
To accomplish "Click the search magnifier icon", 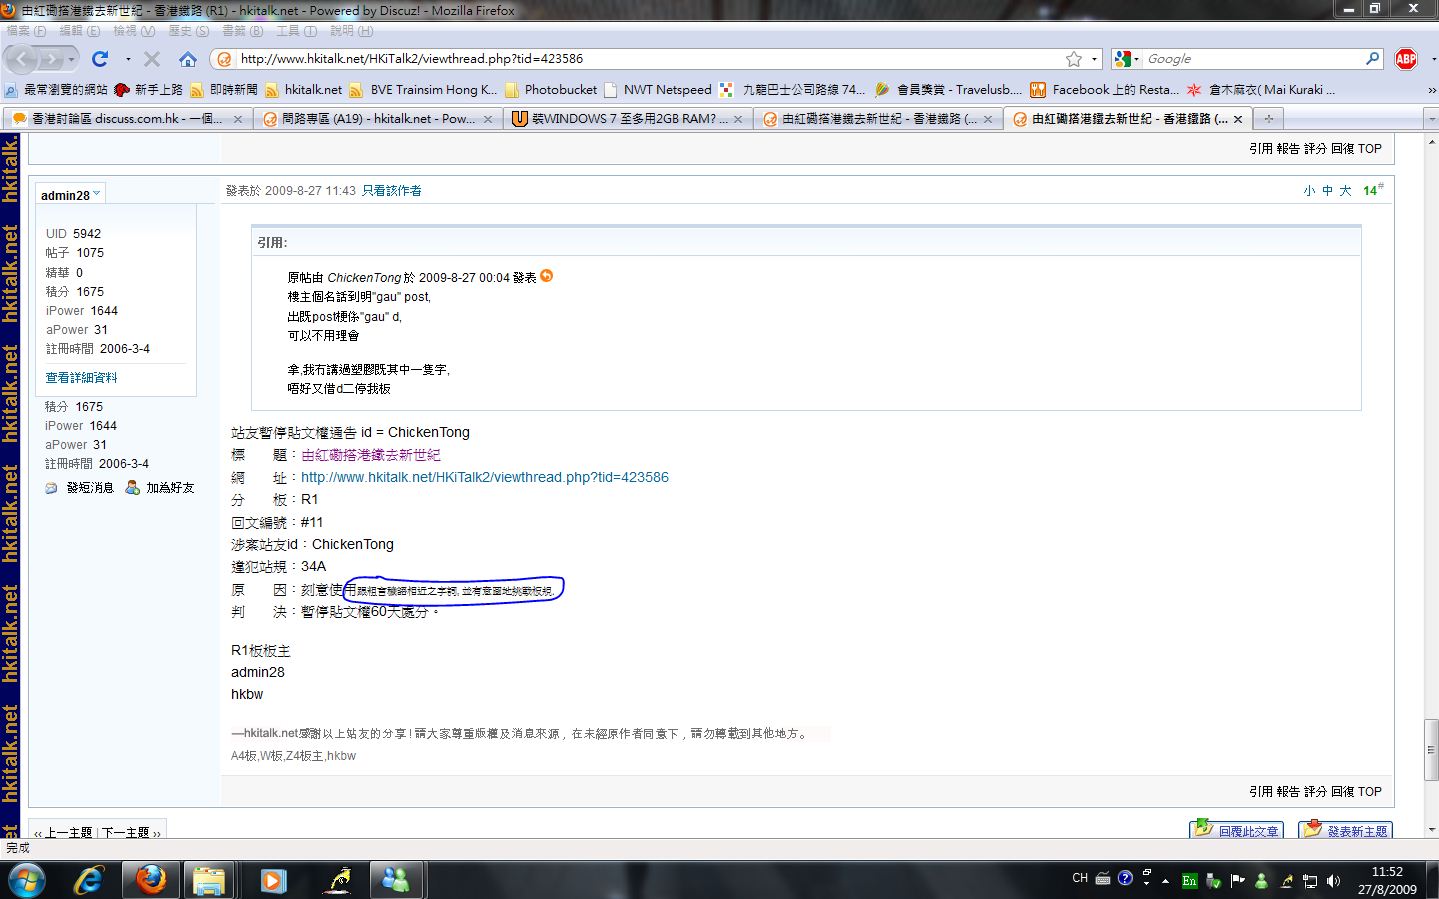I will coord(1373,59).
